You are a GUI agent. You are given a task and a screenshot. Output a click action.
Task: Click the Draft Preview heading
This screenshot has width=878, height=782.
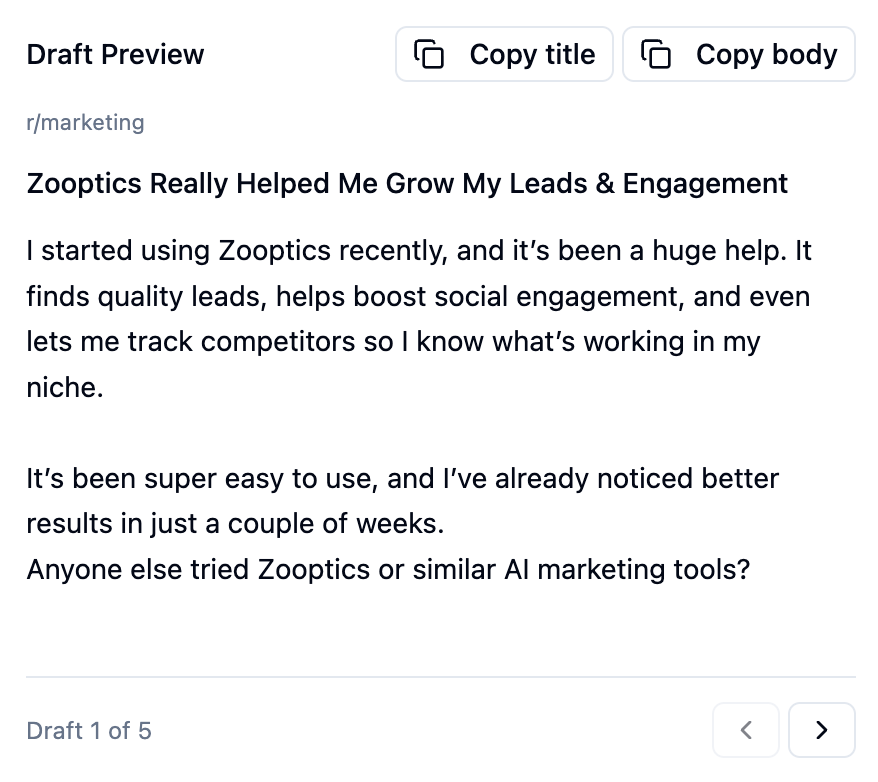tap(115, 54)
